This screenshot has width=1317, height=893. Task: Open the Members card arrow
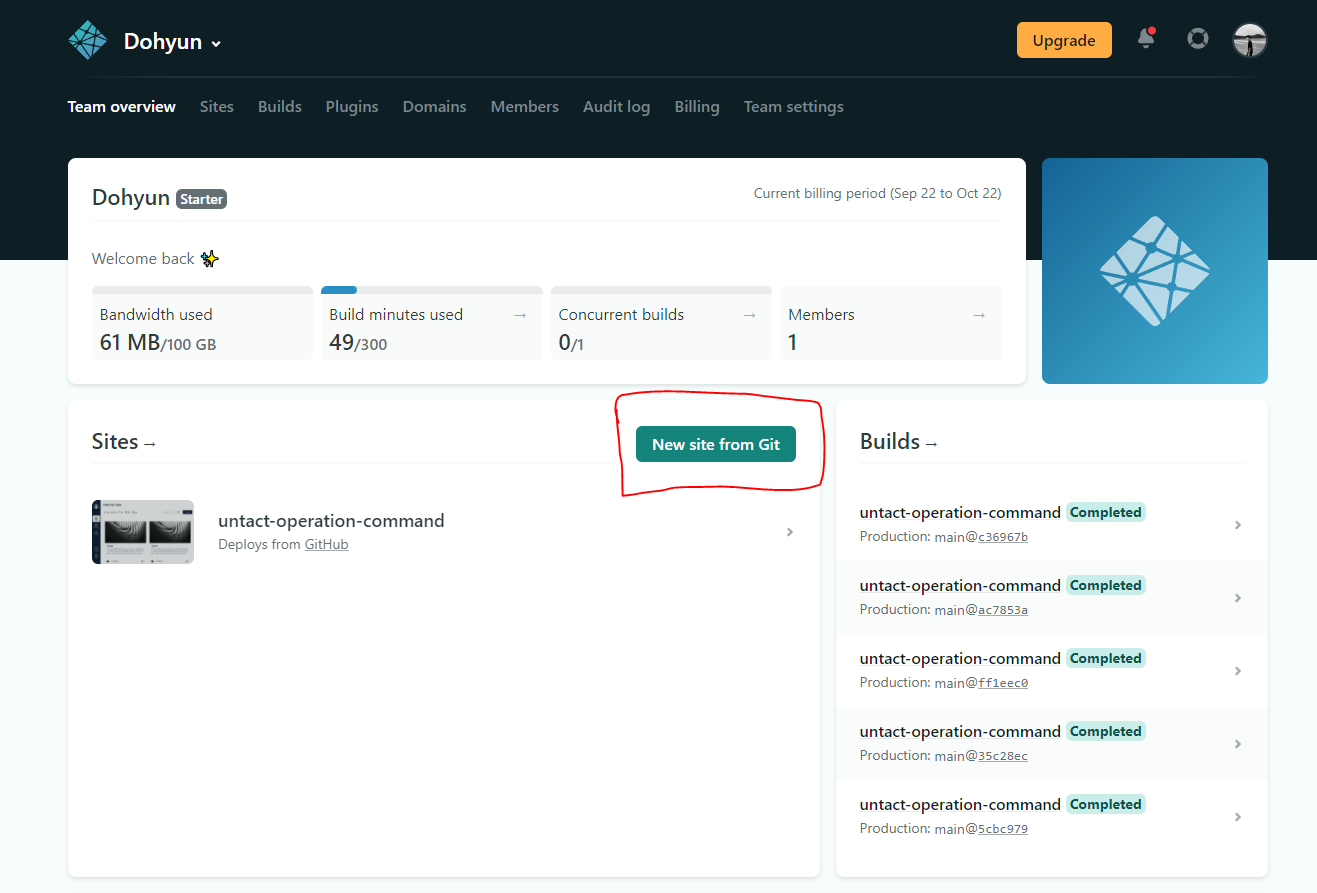point(979,315)
